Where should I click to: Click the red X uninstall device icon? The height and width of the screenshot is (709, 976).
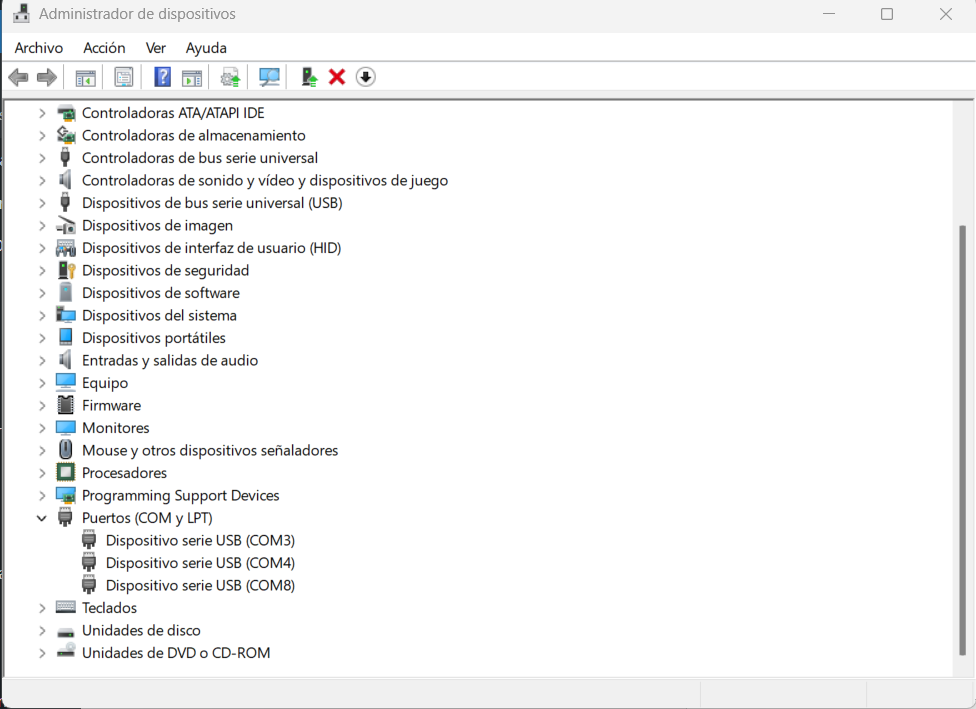coord(337,77)
